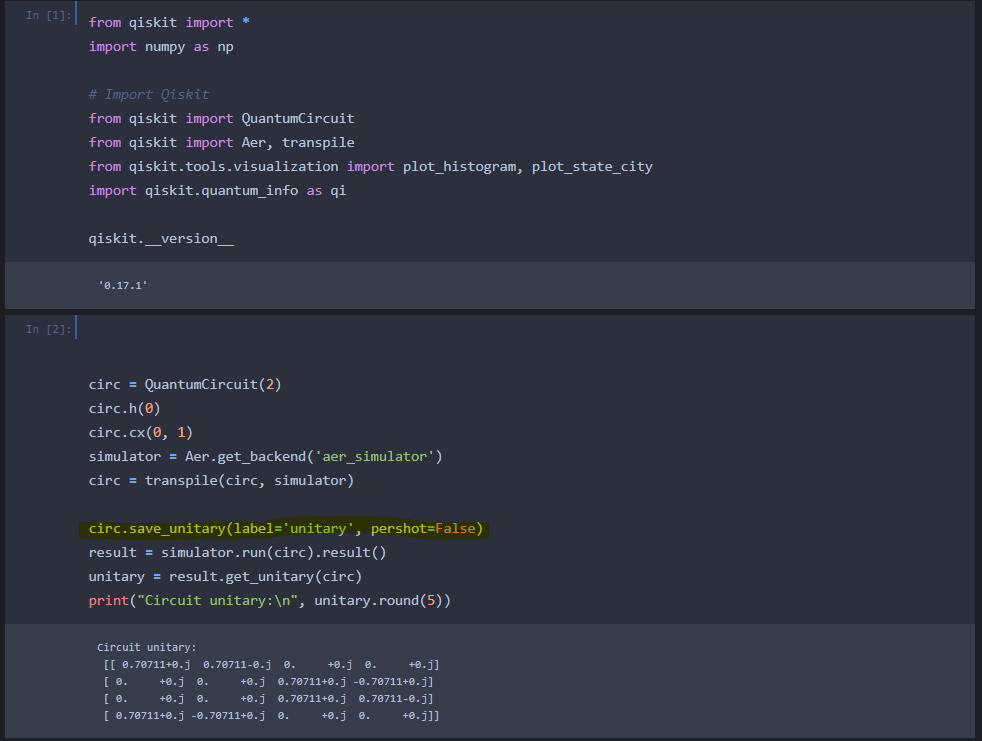
Task: Click 'from qiskit import Aer, transpile' line
Action: coord(221,143)
